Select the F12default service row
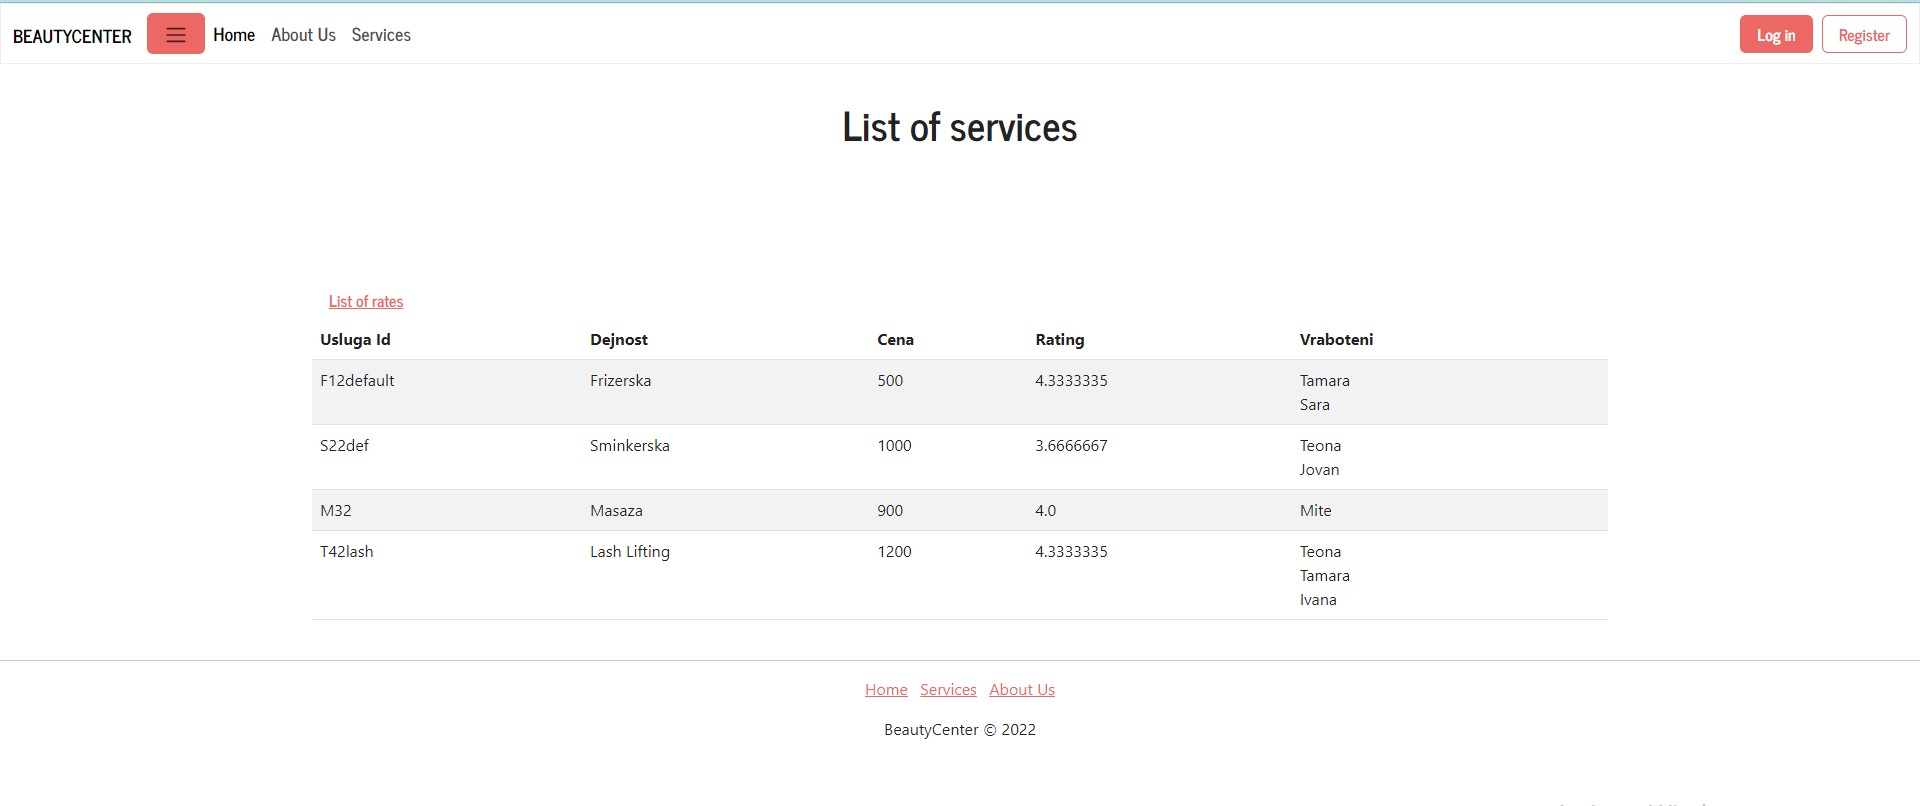The width and height of the screenshot is (1920, 806). pyautogui.click(x=357, y=381)
